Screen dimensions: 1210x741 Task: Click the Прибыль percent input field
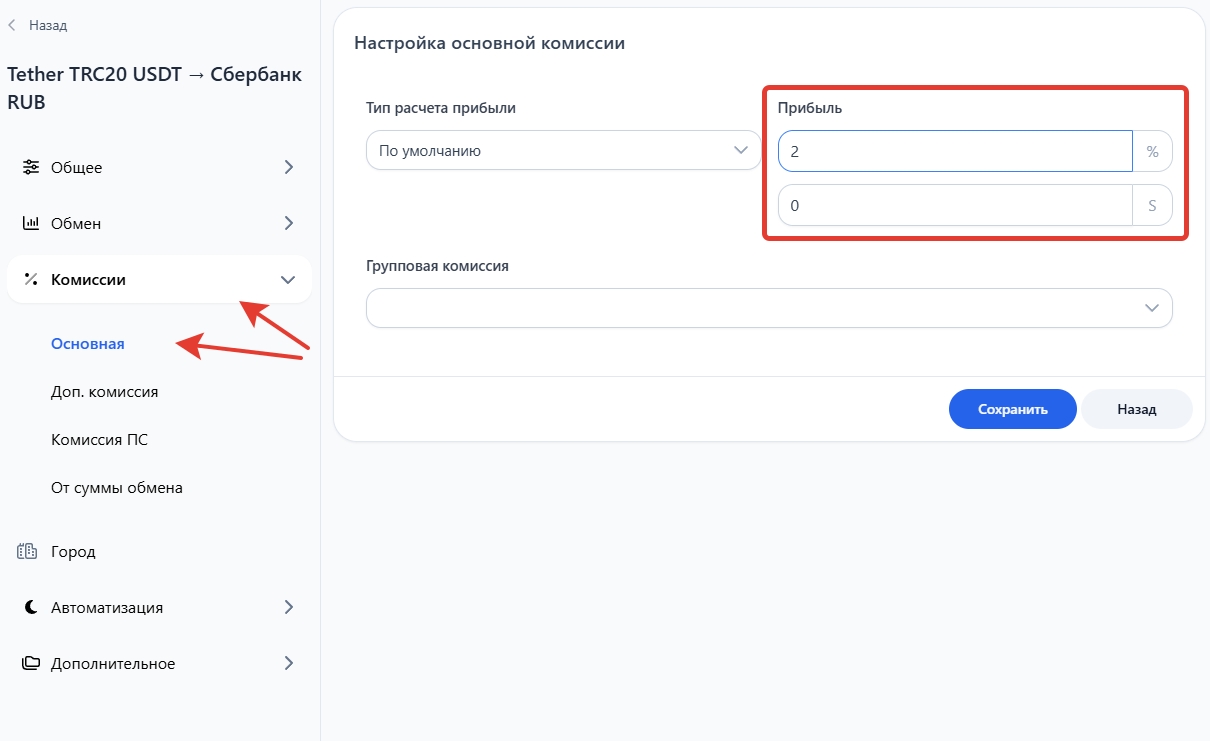(x=954, y=152)
